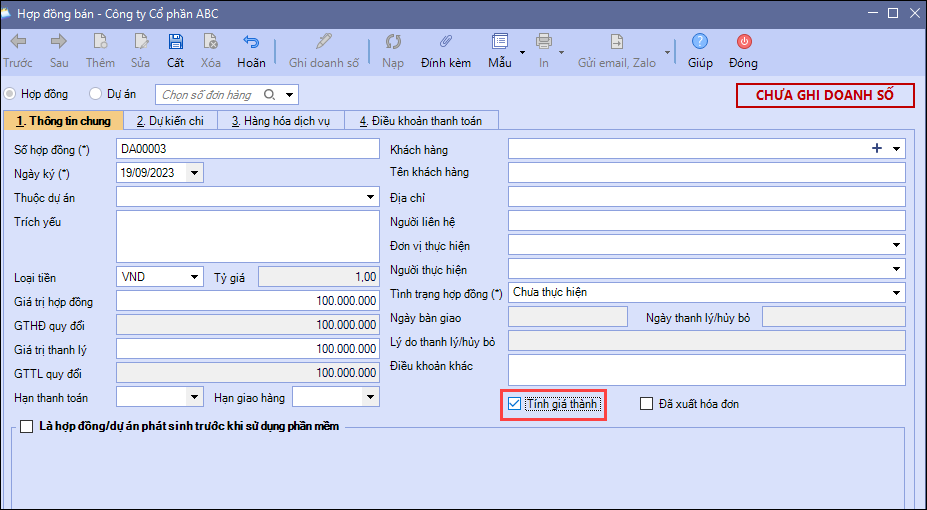Select the Dự án radio button
The width and height of the screenshot is (927, 510).
[96, 94]
